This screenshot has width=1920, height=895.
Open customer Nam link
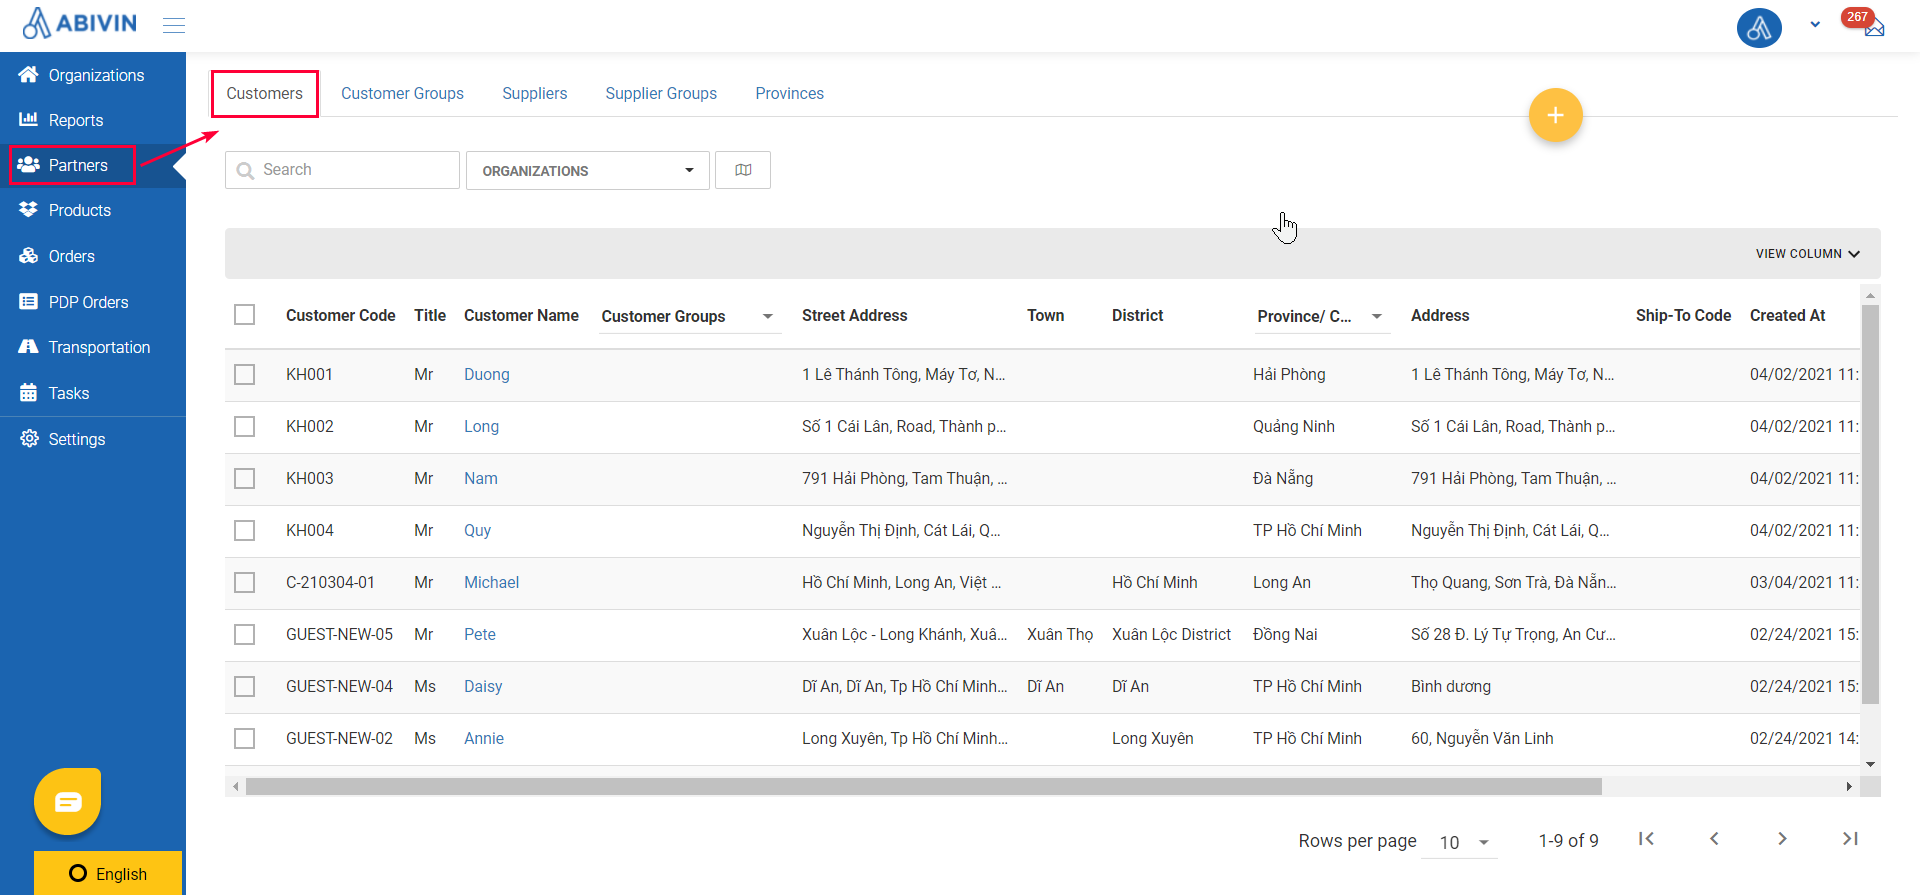(x=481, y=478)
